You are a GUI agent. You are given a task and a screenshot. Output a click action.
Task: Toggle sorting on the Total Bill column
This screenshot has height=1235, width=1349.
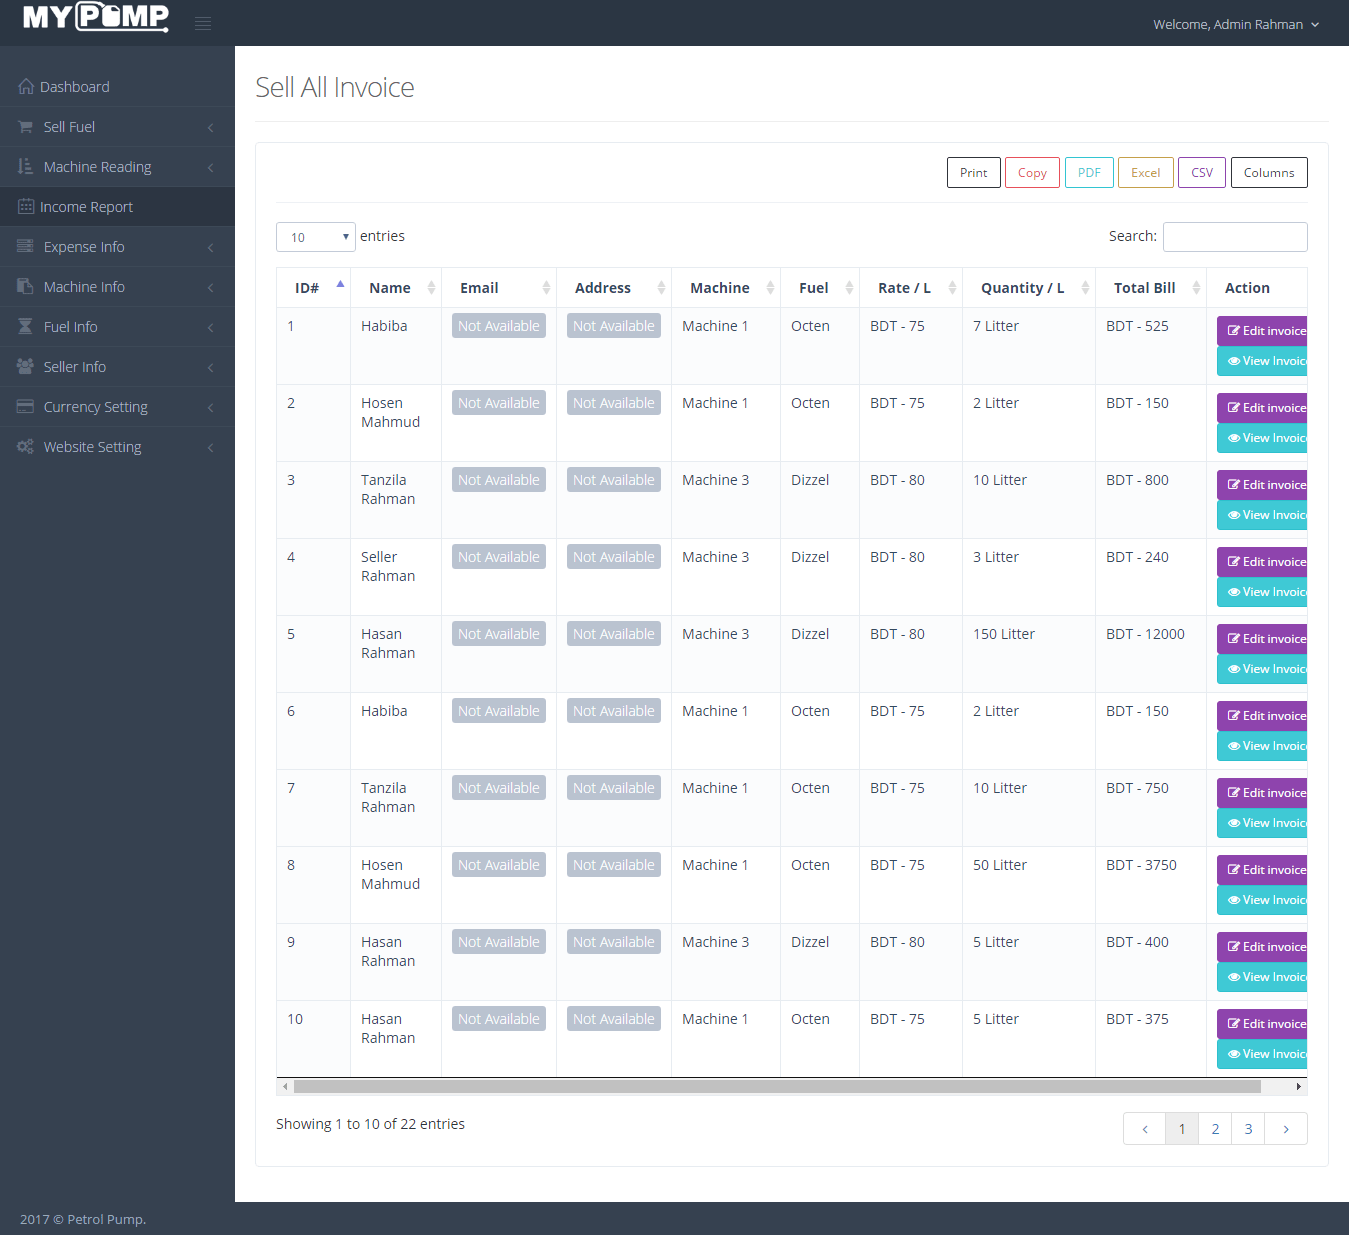click(1143, 287)
